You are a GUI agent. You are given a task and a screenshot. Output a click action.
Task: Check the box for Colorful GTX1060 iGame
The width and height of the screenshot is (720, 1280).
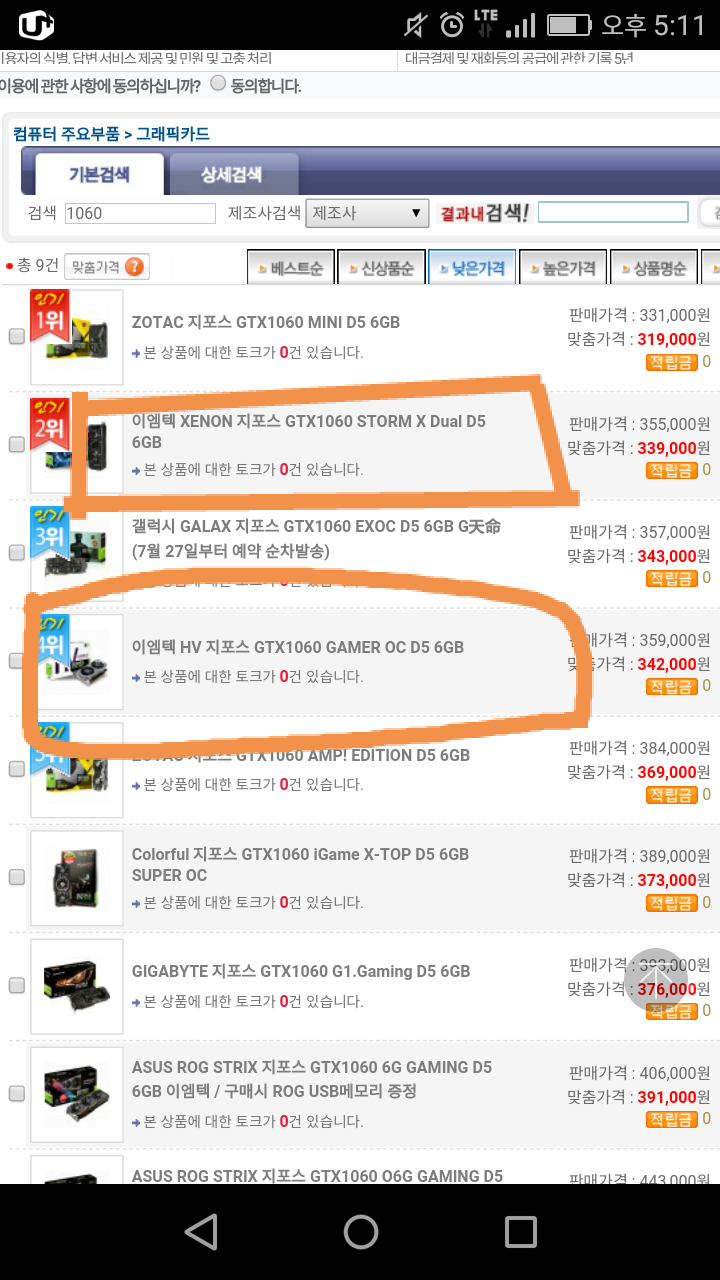(x=17, y=877)
